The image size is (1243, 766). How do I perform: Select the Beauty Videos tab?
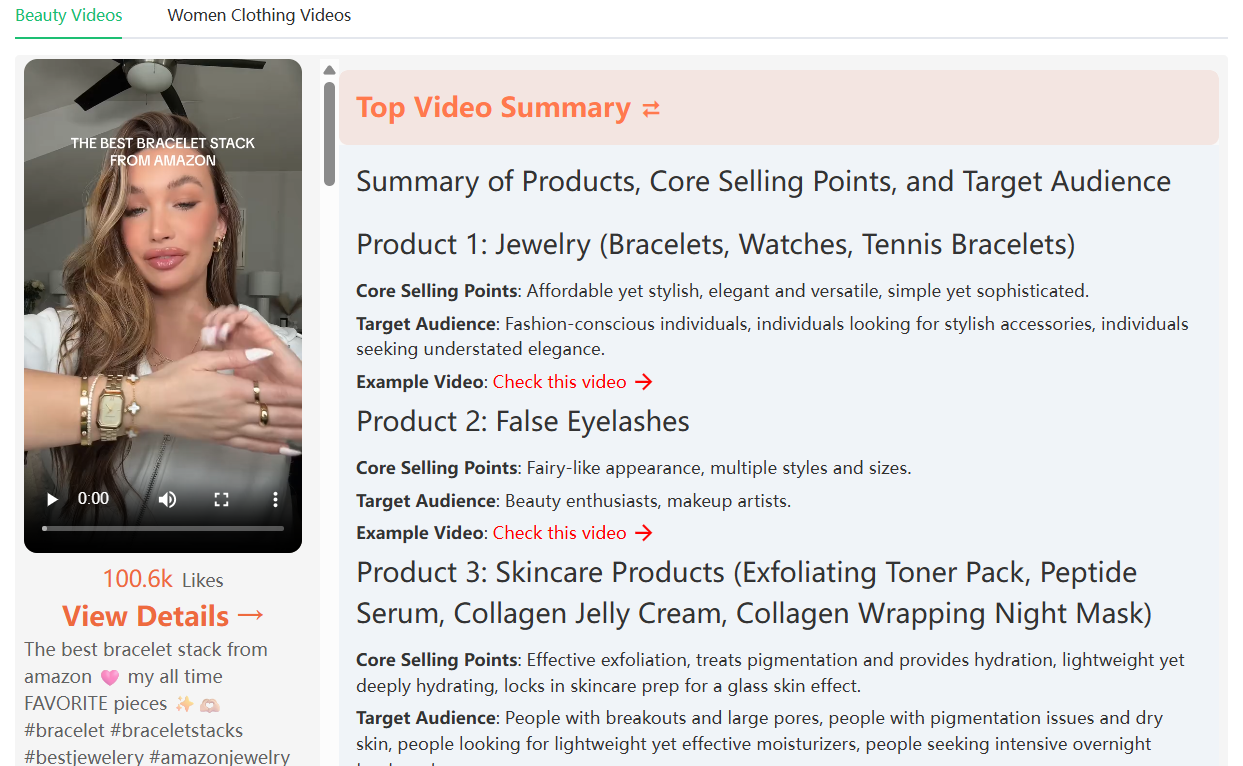pyautogui.click(x=69, y=16)
